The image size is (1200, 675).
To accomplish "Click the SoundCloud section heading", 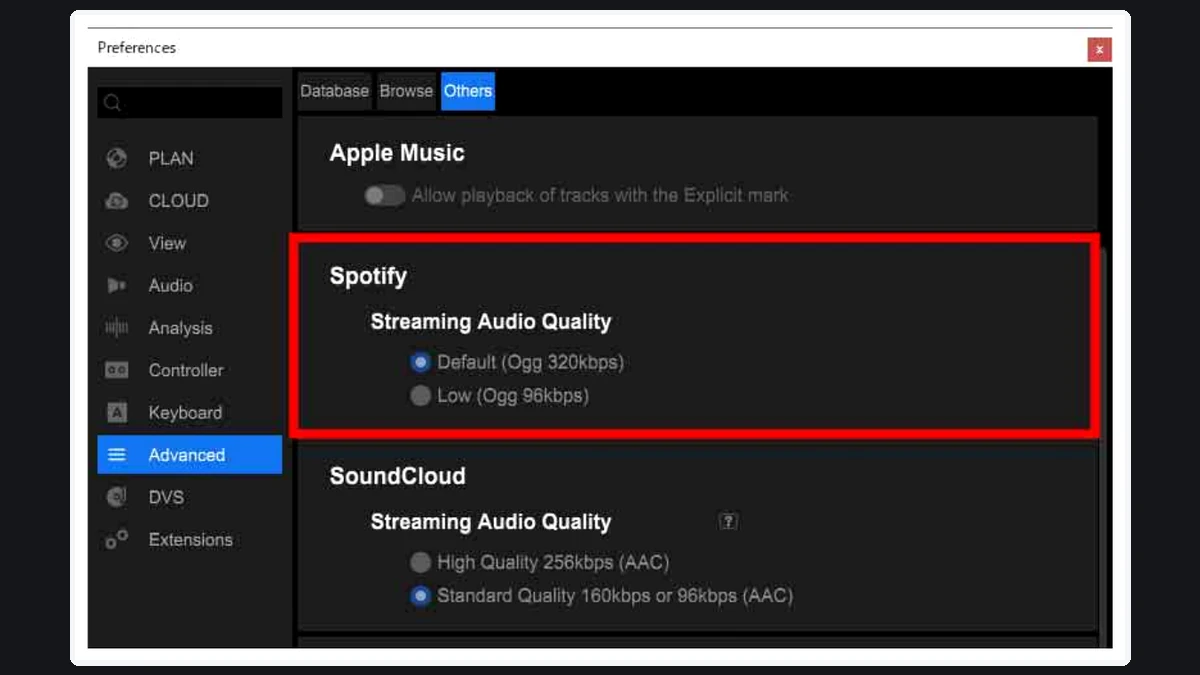I will pyautogui.click(x=398, y=476).
